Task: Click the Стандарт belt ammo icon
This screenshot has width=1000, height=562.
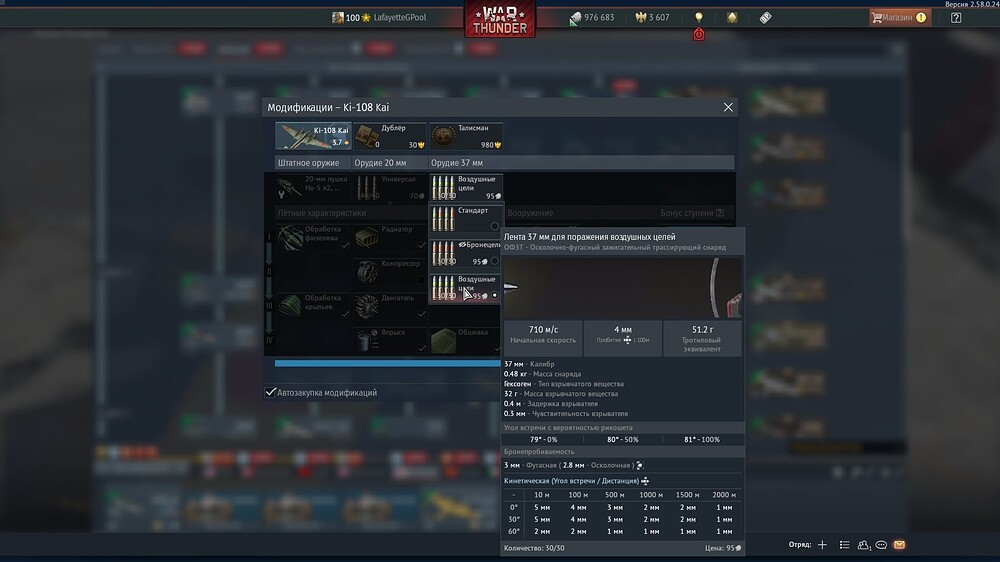Action: coord(443,219)
